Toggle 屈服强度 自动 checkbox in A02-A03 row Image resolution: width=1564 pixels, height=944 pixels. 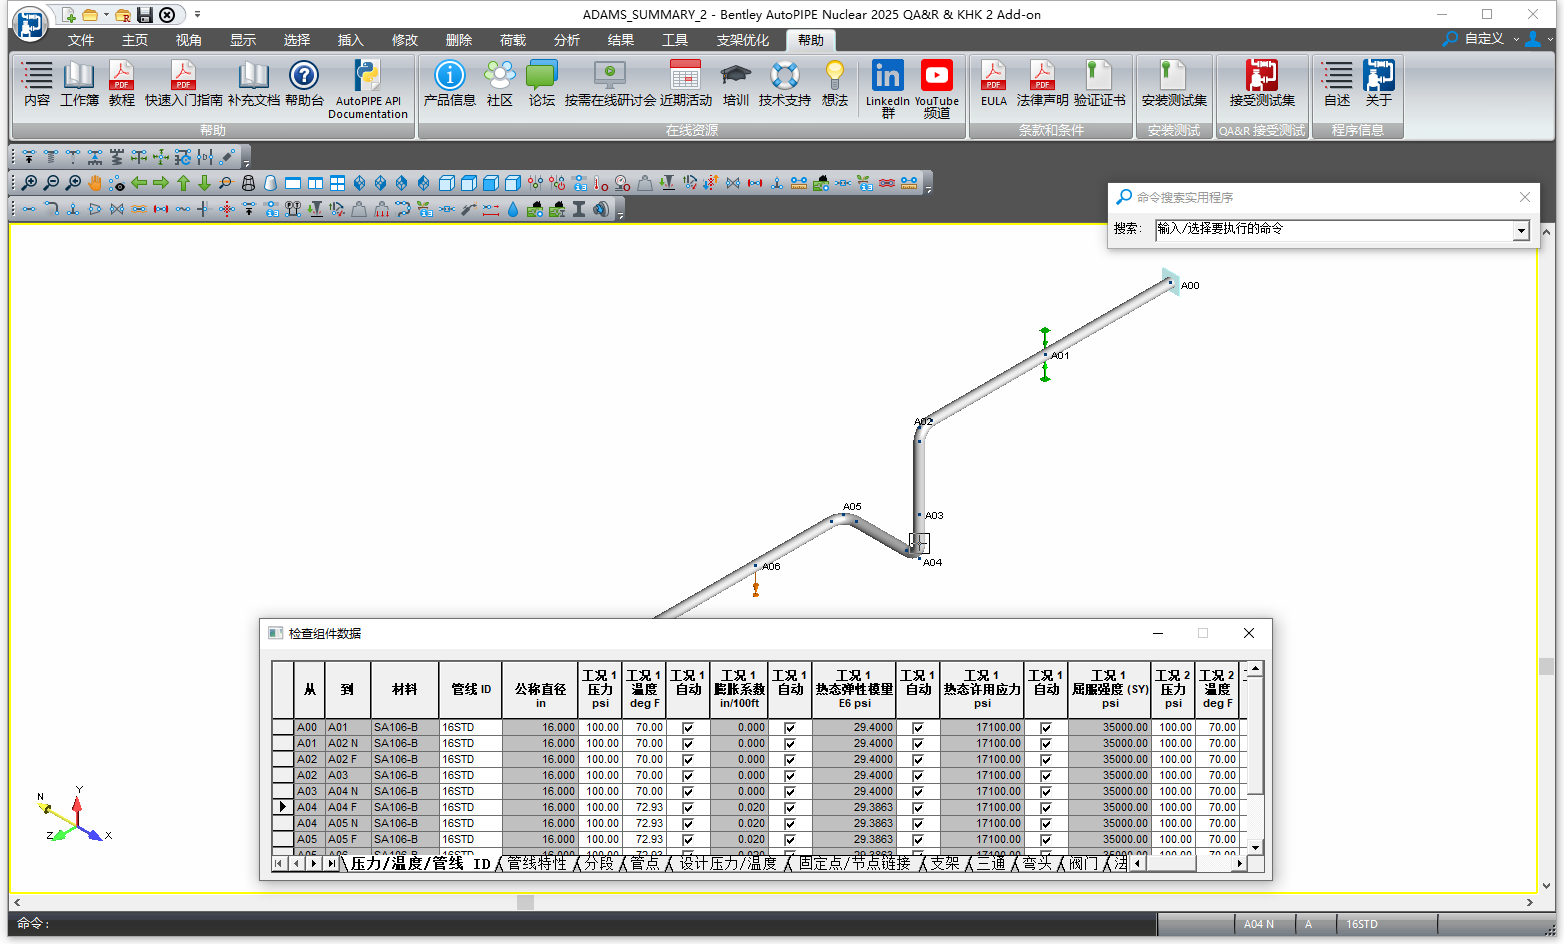click(1046, 776)
